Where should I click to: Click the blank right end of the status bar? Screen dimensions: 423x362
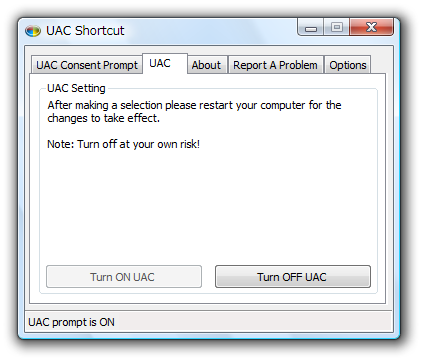coord(253,322)
